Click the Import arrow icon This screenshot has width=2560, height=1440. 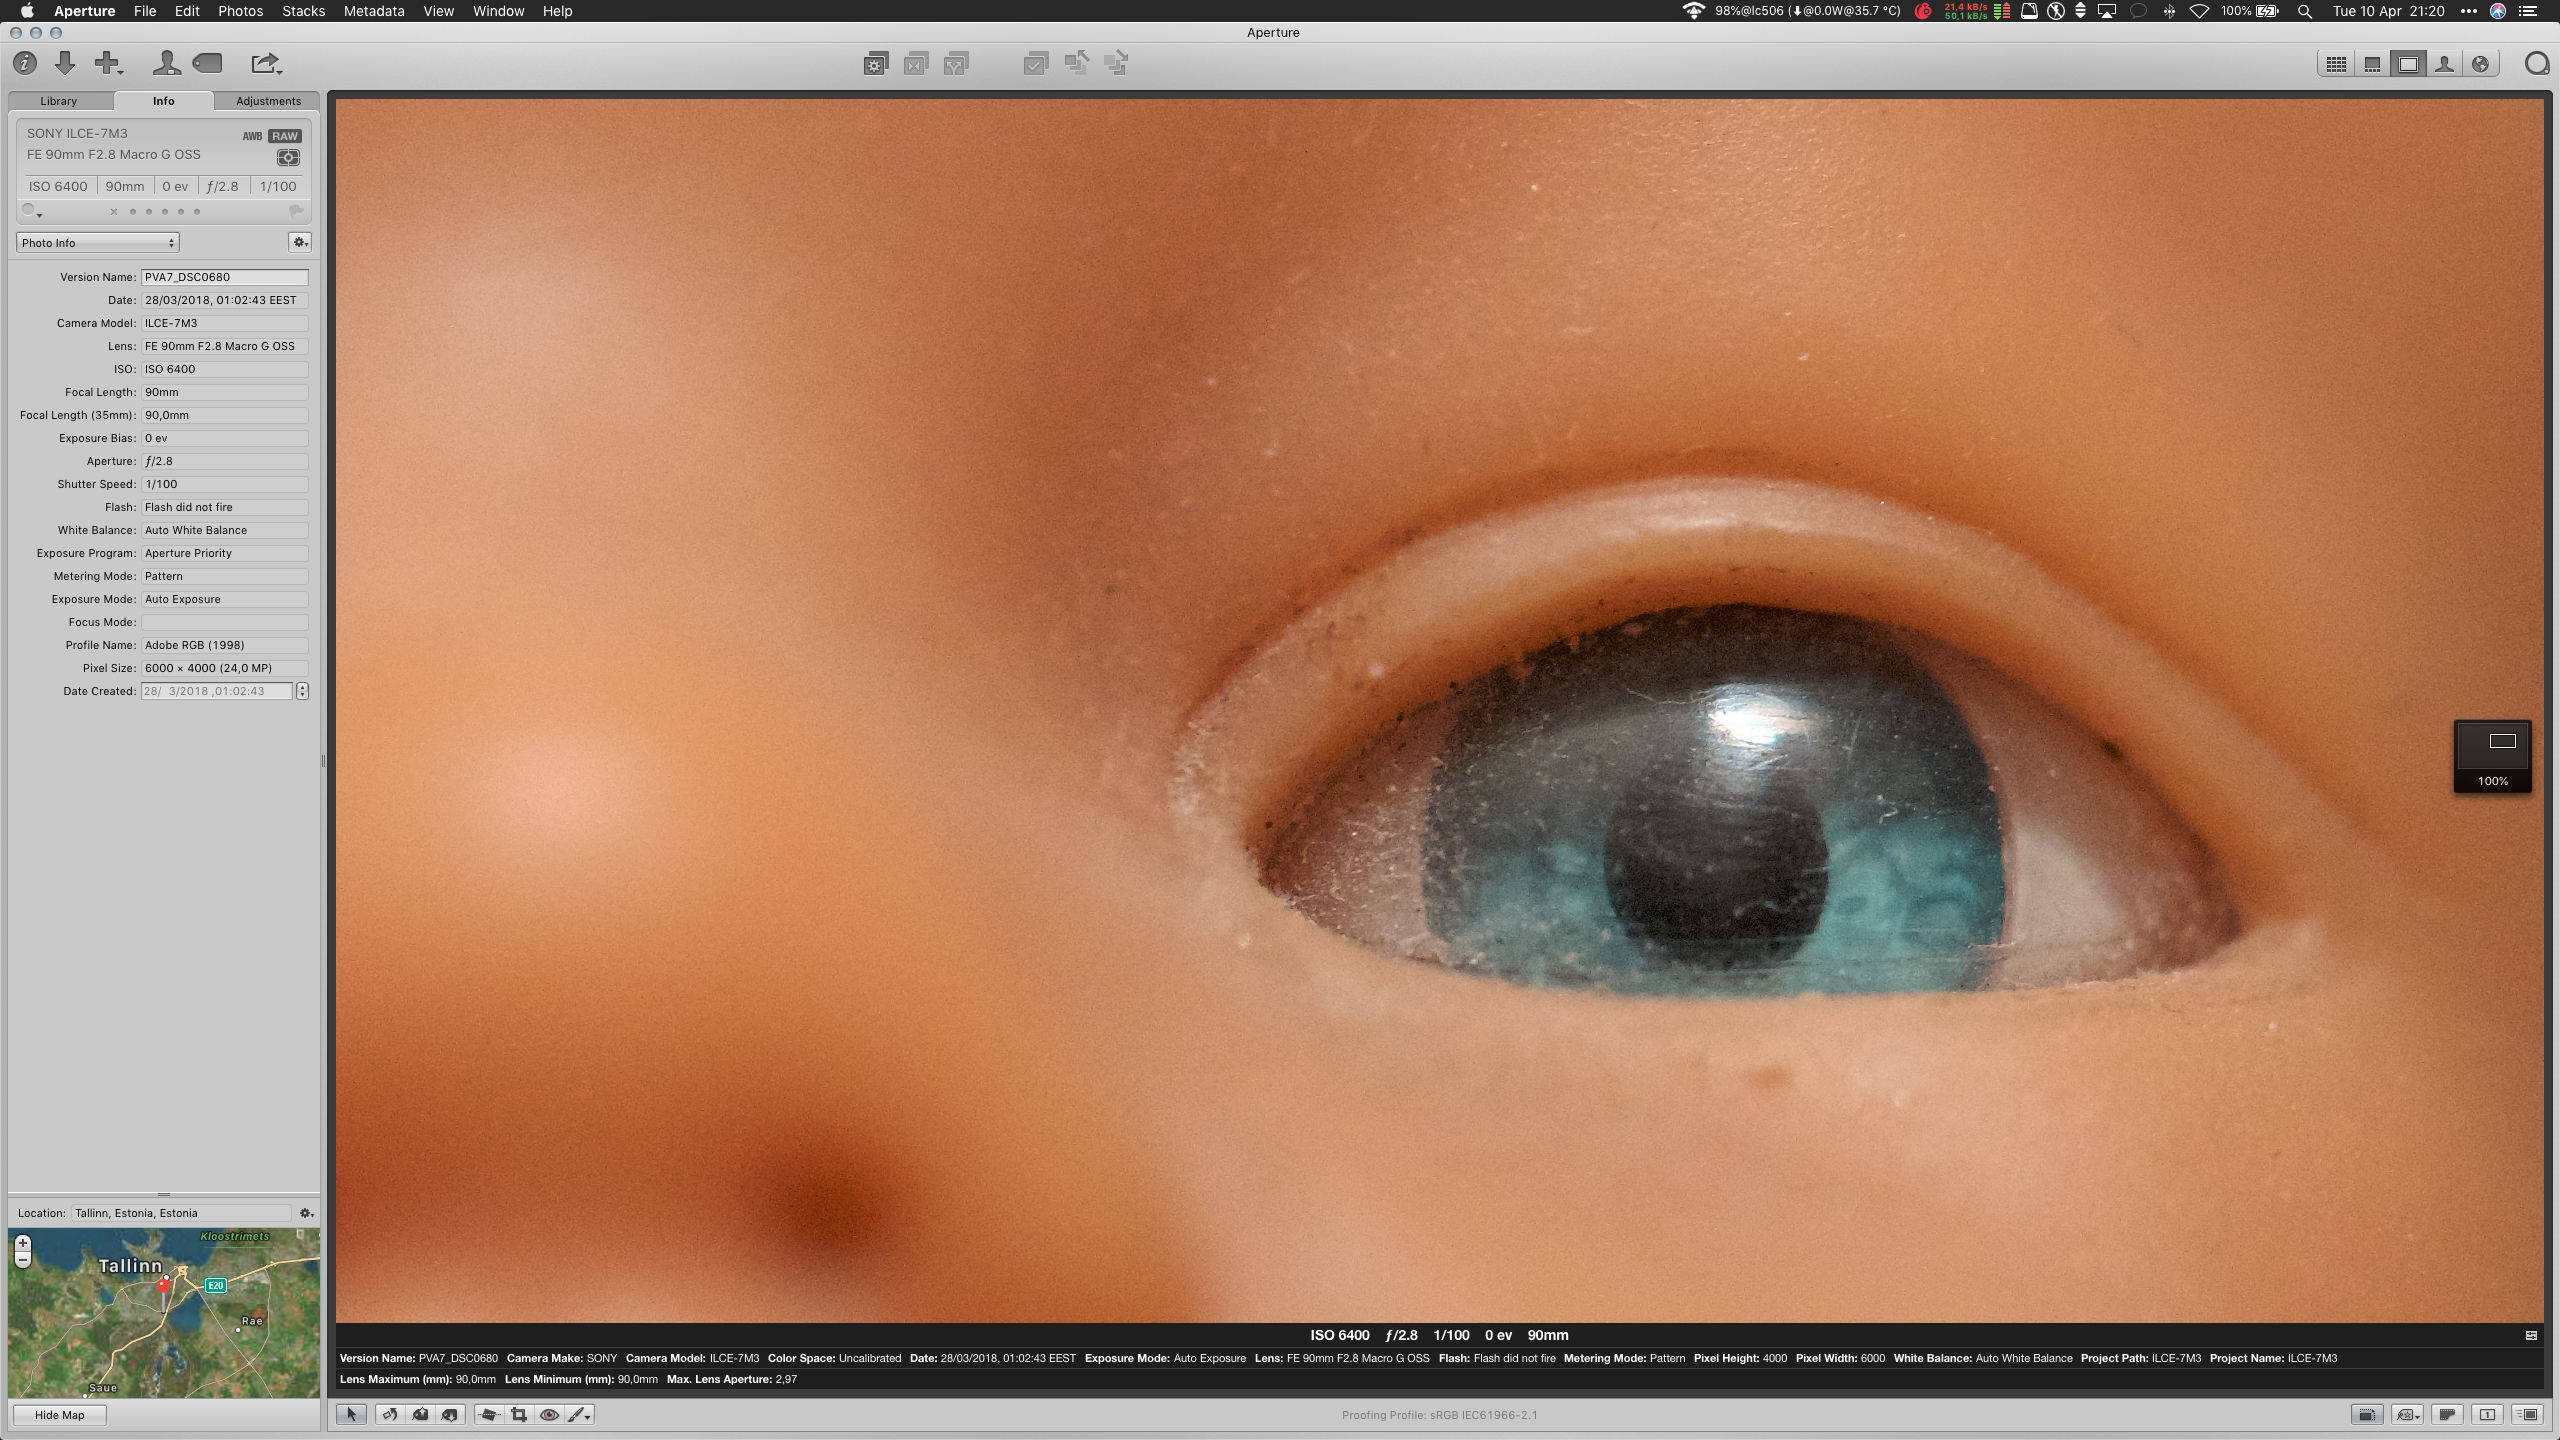[x=65, y=63]
